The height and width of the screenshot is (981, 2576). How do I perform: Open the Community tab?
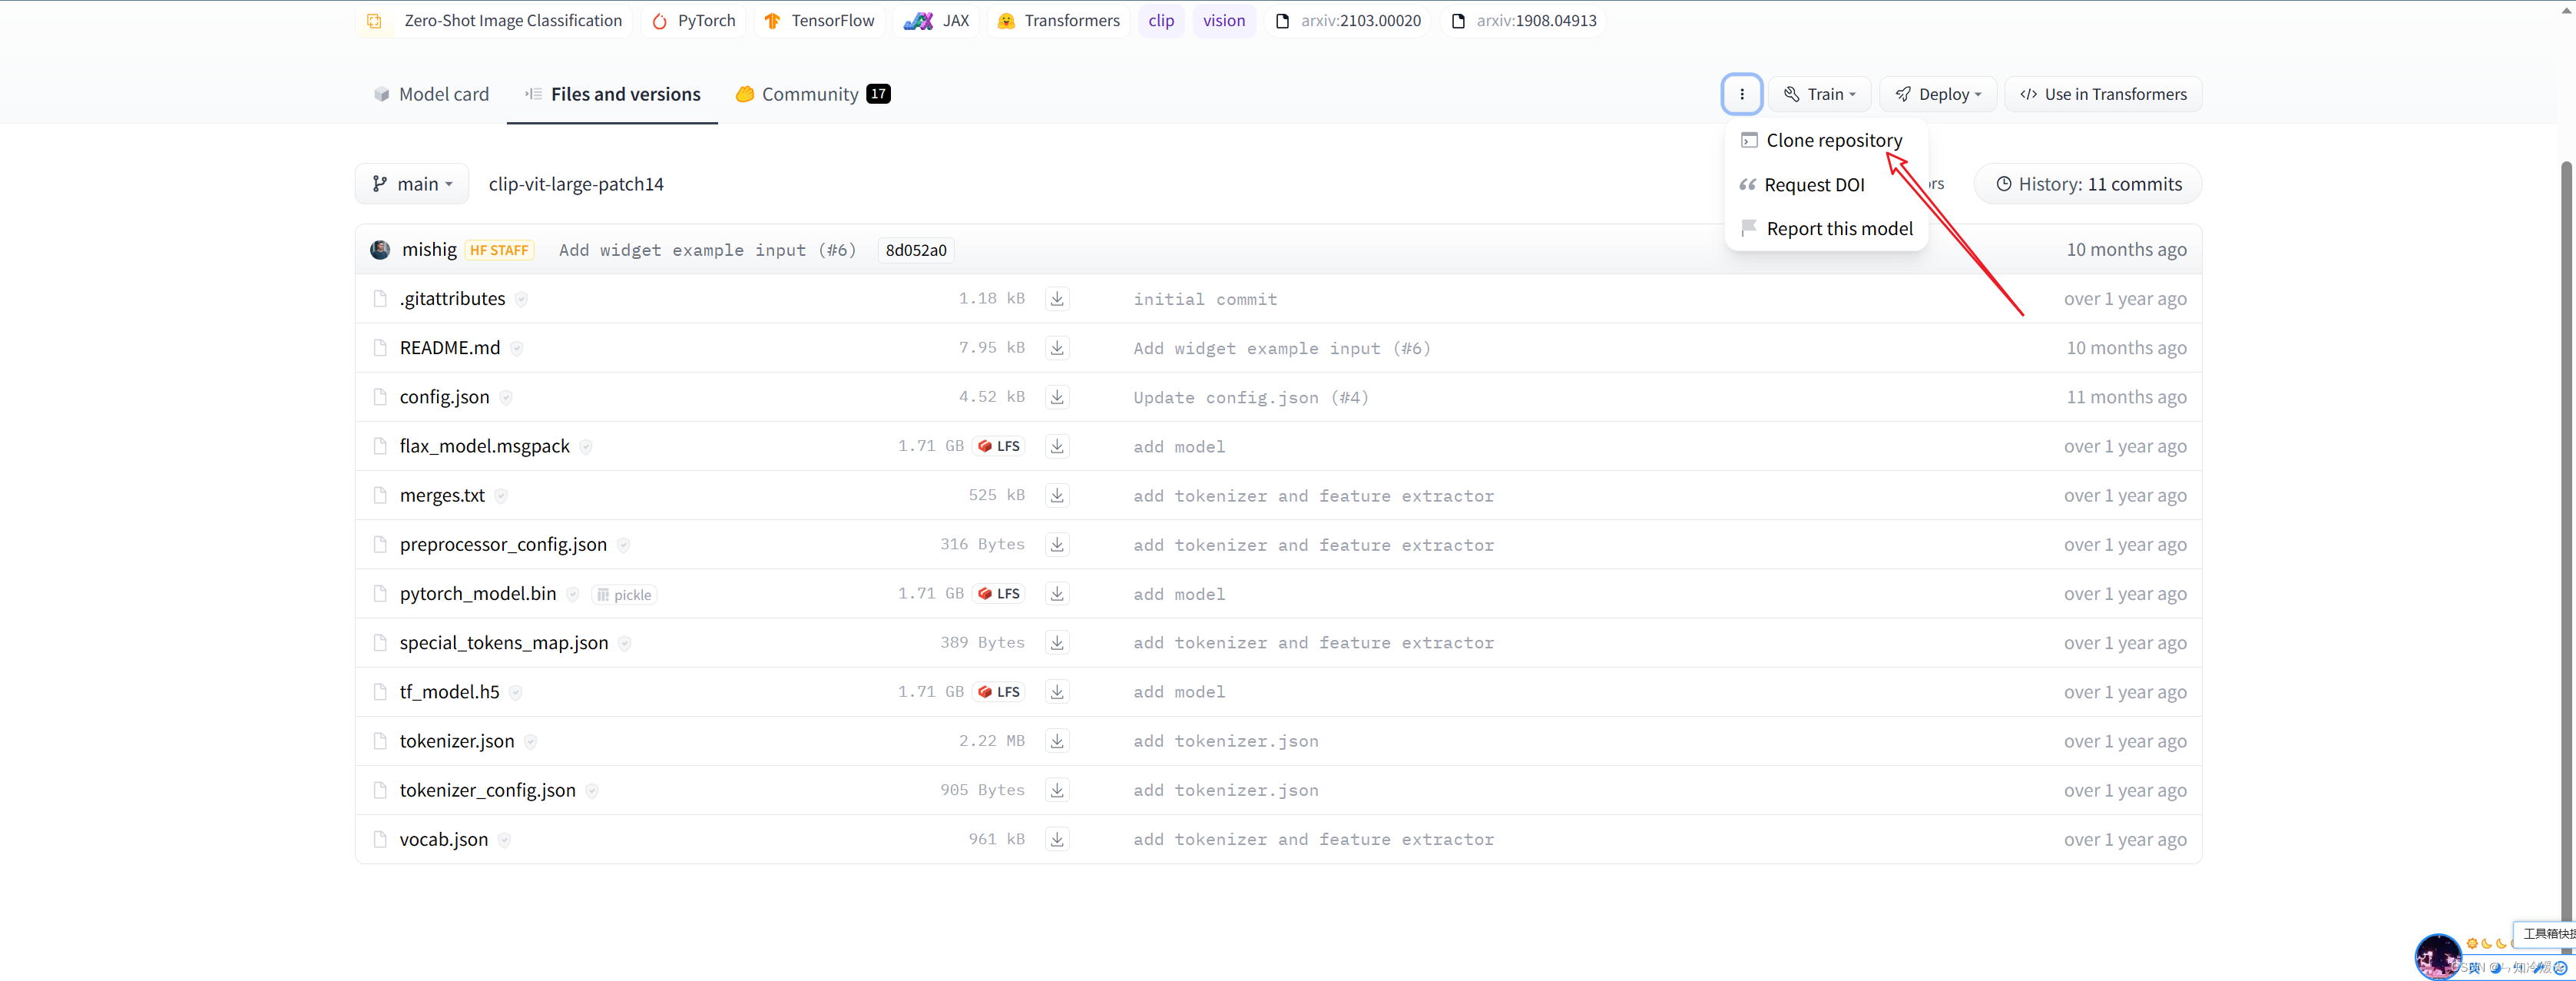click(811, 94)
